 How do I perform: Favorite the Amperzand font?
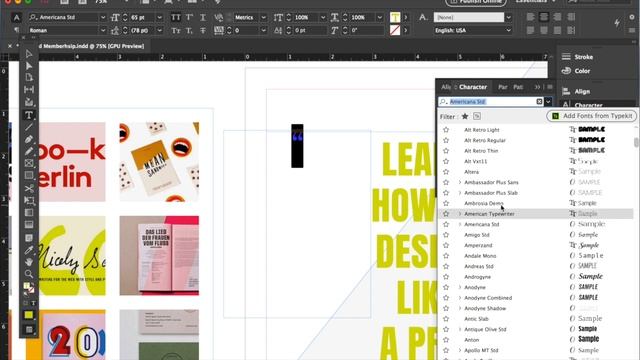(446, 245)
